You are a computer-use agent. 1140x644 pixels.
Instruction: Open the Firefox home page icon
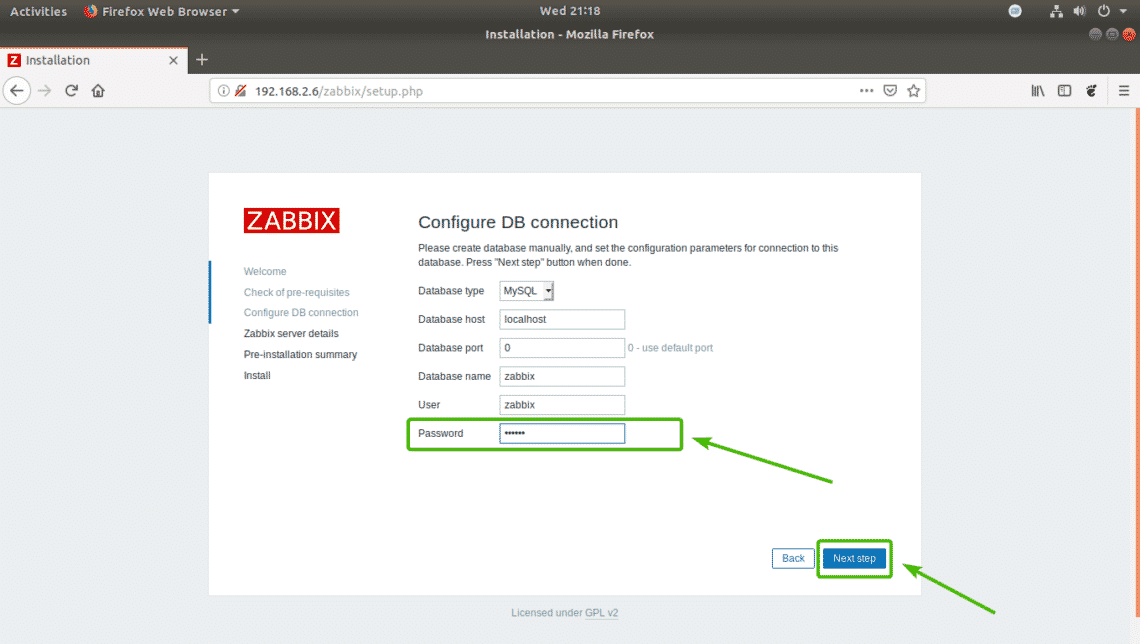(98, 91)
